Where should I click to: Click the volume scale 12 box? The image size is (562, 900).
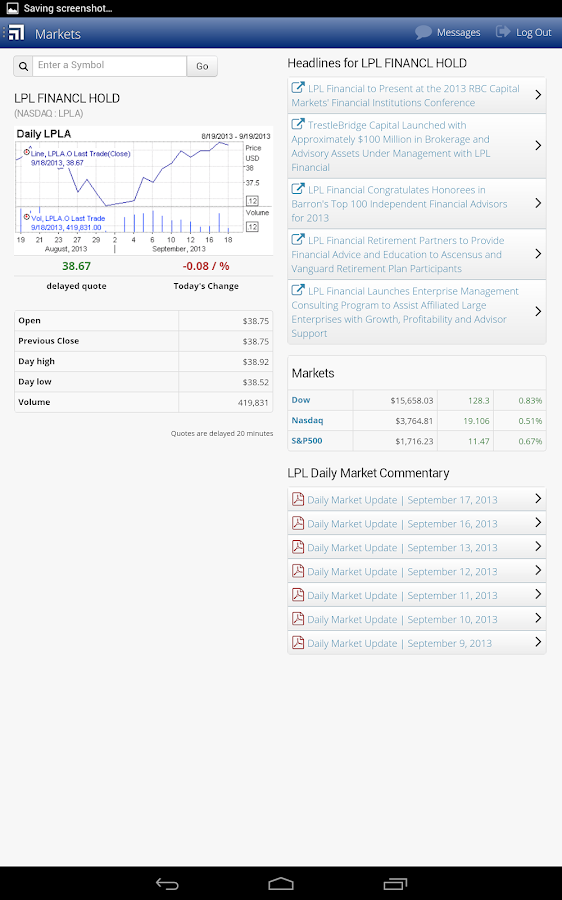(252, 227)
